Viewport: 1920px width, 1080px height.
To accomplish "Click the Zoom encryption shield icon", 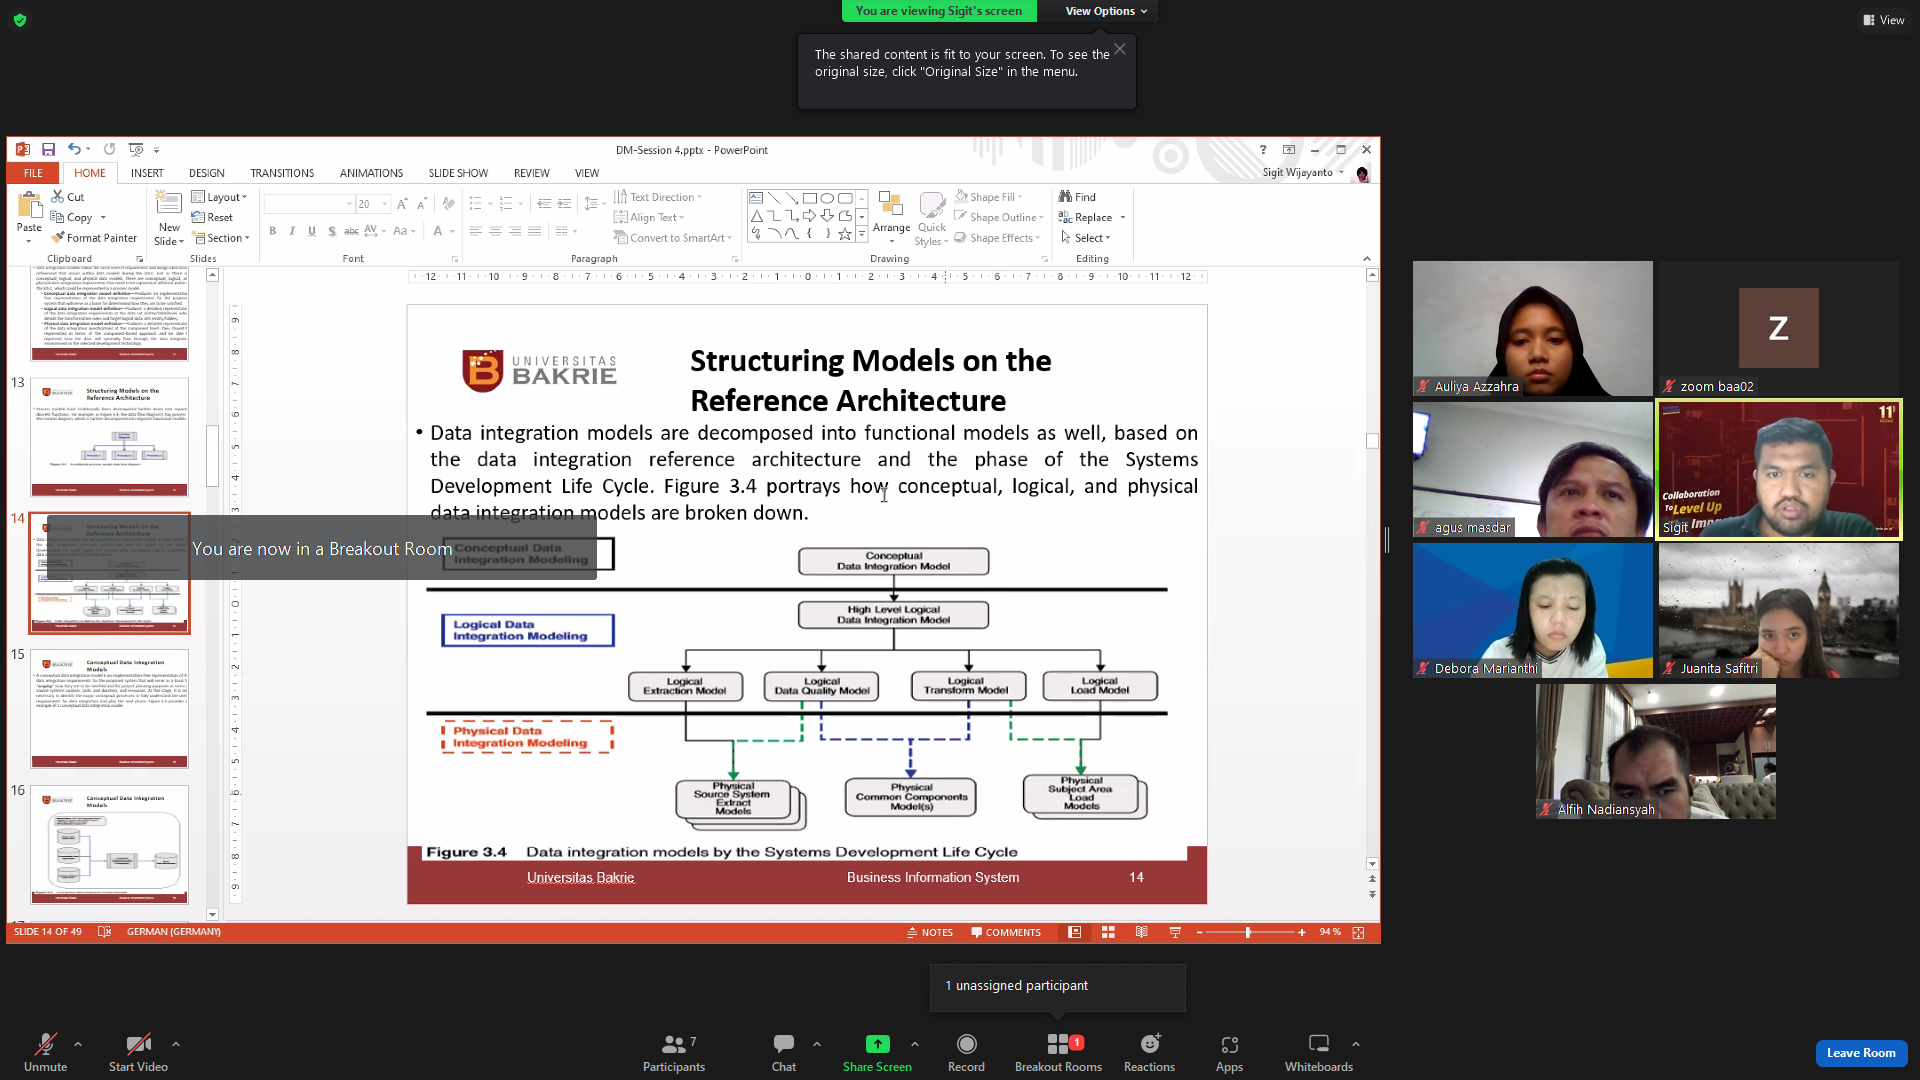I will [20, 20].
